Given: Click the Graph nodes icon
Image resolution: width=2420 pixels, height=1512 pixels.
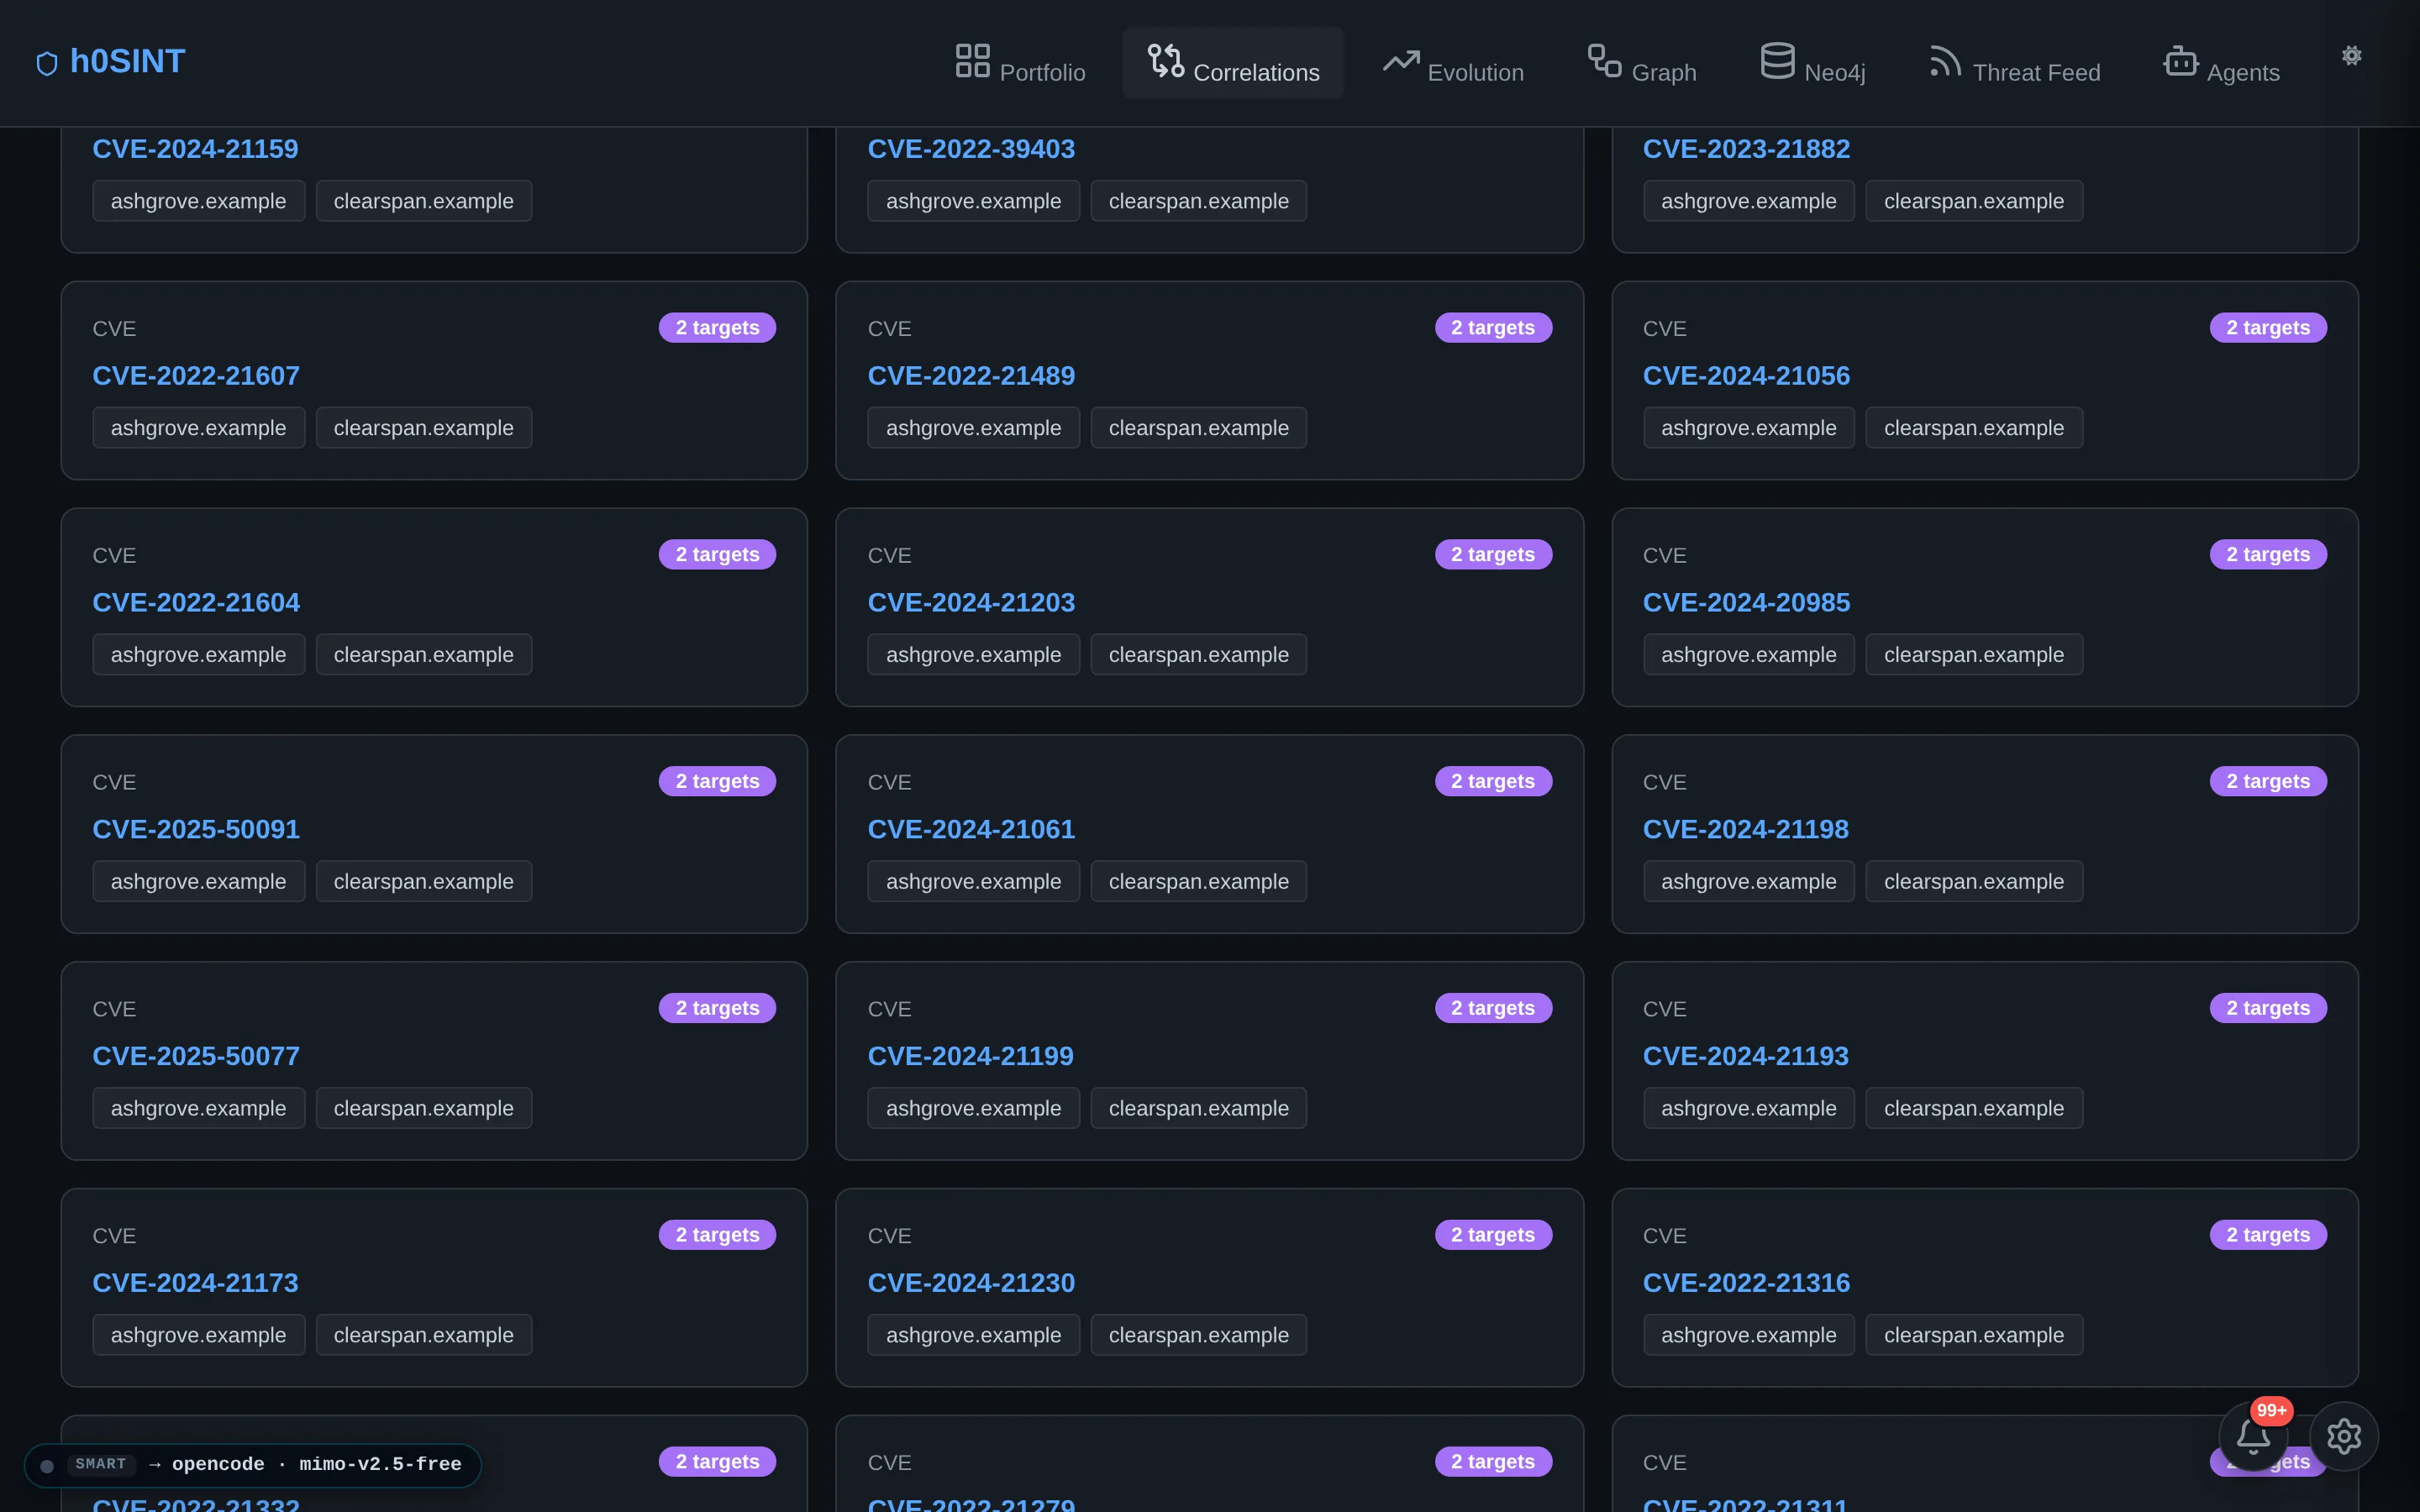Looking at the screenshot, I should point(1604,60).
